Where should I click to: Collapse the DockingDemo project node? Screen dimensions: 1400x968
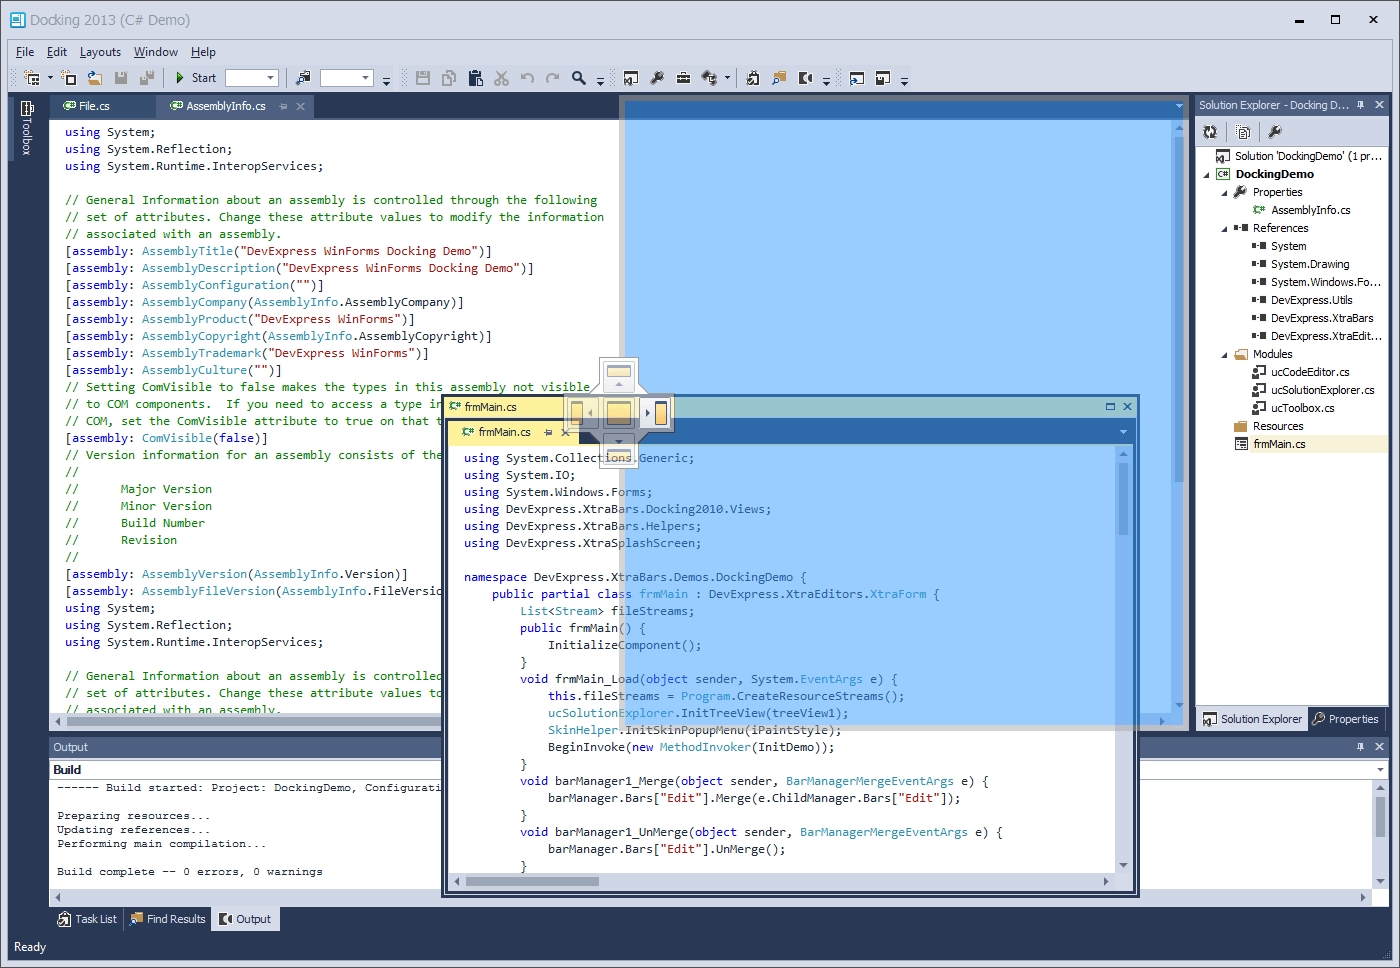pos(1207,174)
